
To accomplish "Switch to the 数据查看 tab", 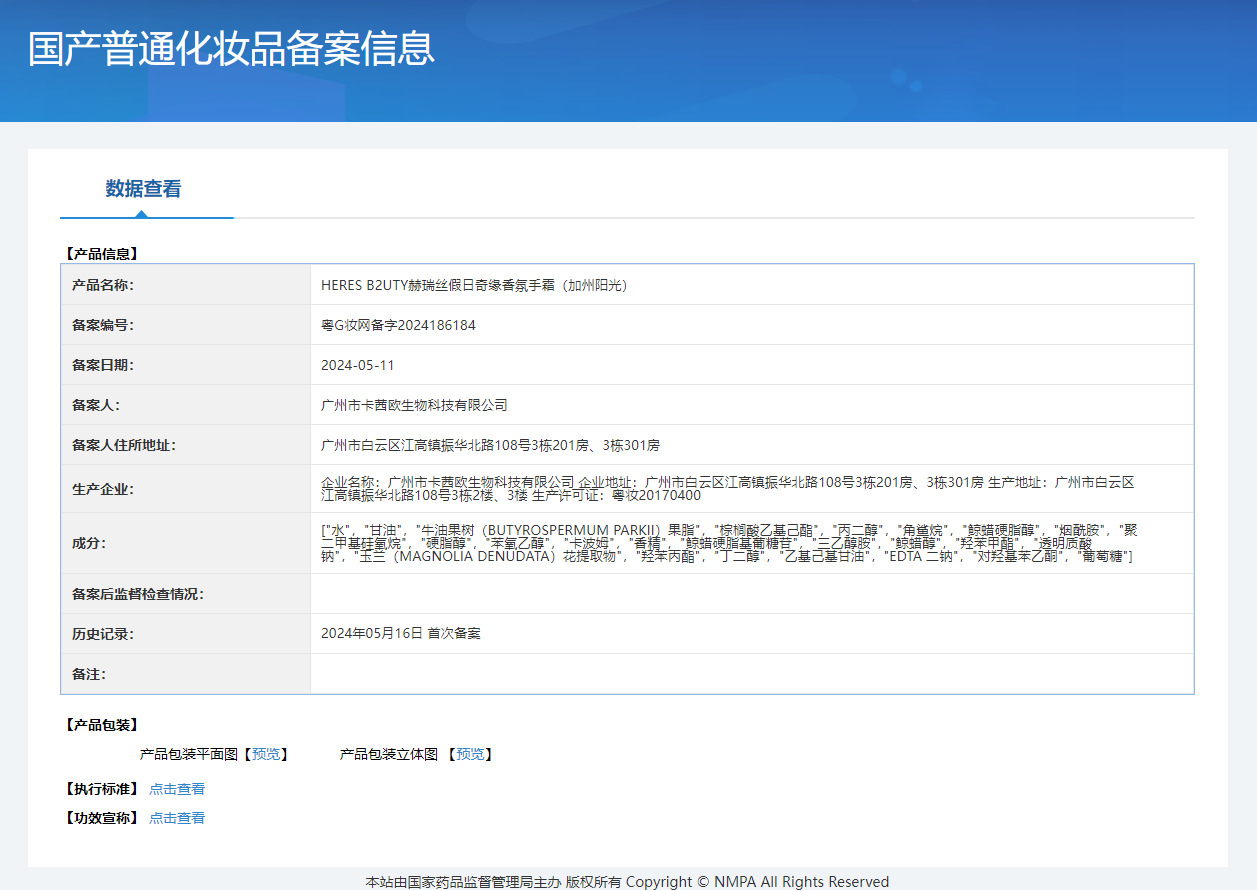I will 144,189.
